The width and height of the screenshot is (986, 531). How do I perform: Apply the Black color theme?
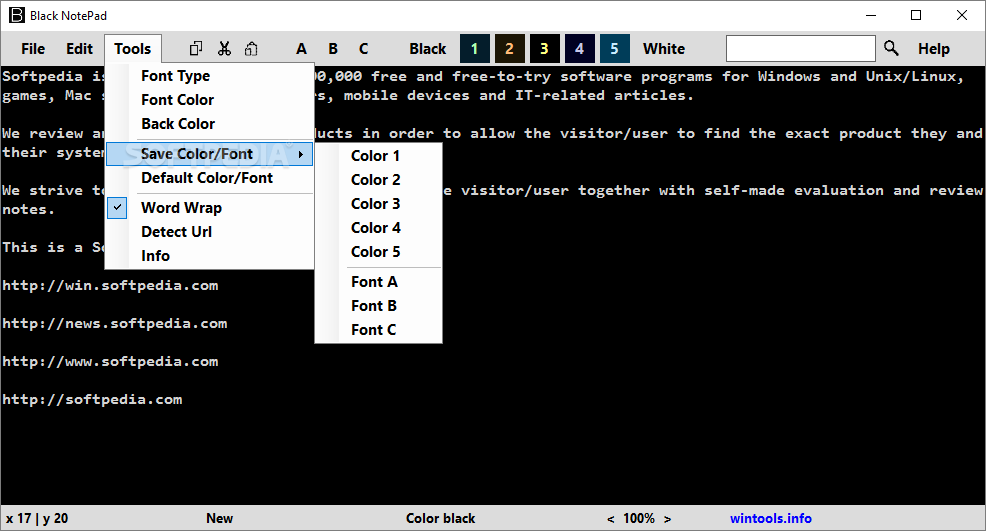point(428,48)
